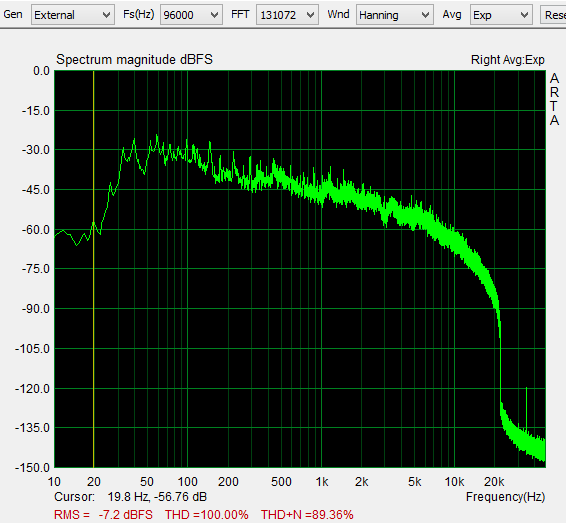Click the RMS = -7.2 dBFS readout
Screen dimensions: 566x523
pyautogui.click(x=103, y=515)
